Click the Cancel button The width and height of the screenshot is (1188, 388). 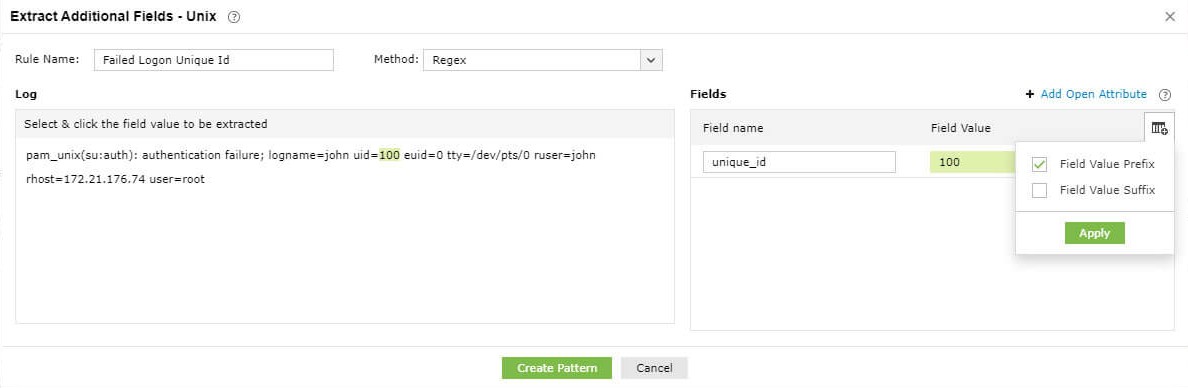pos(654,368)
